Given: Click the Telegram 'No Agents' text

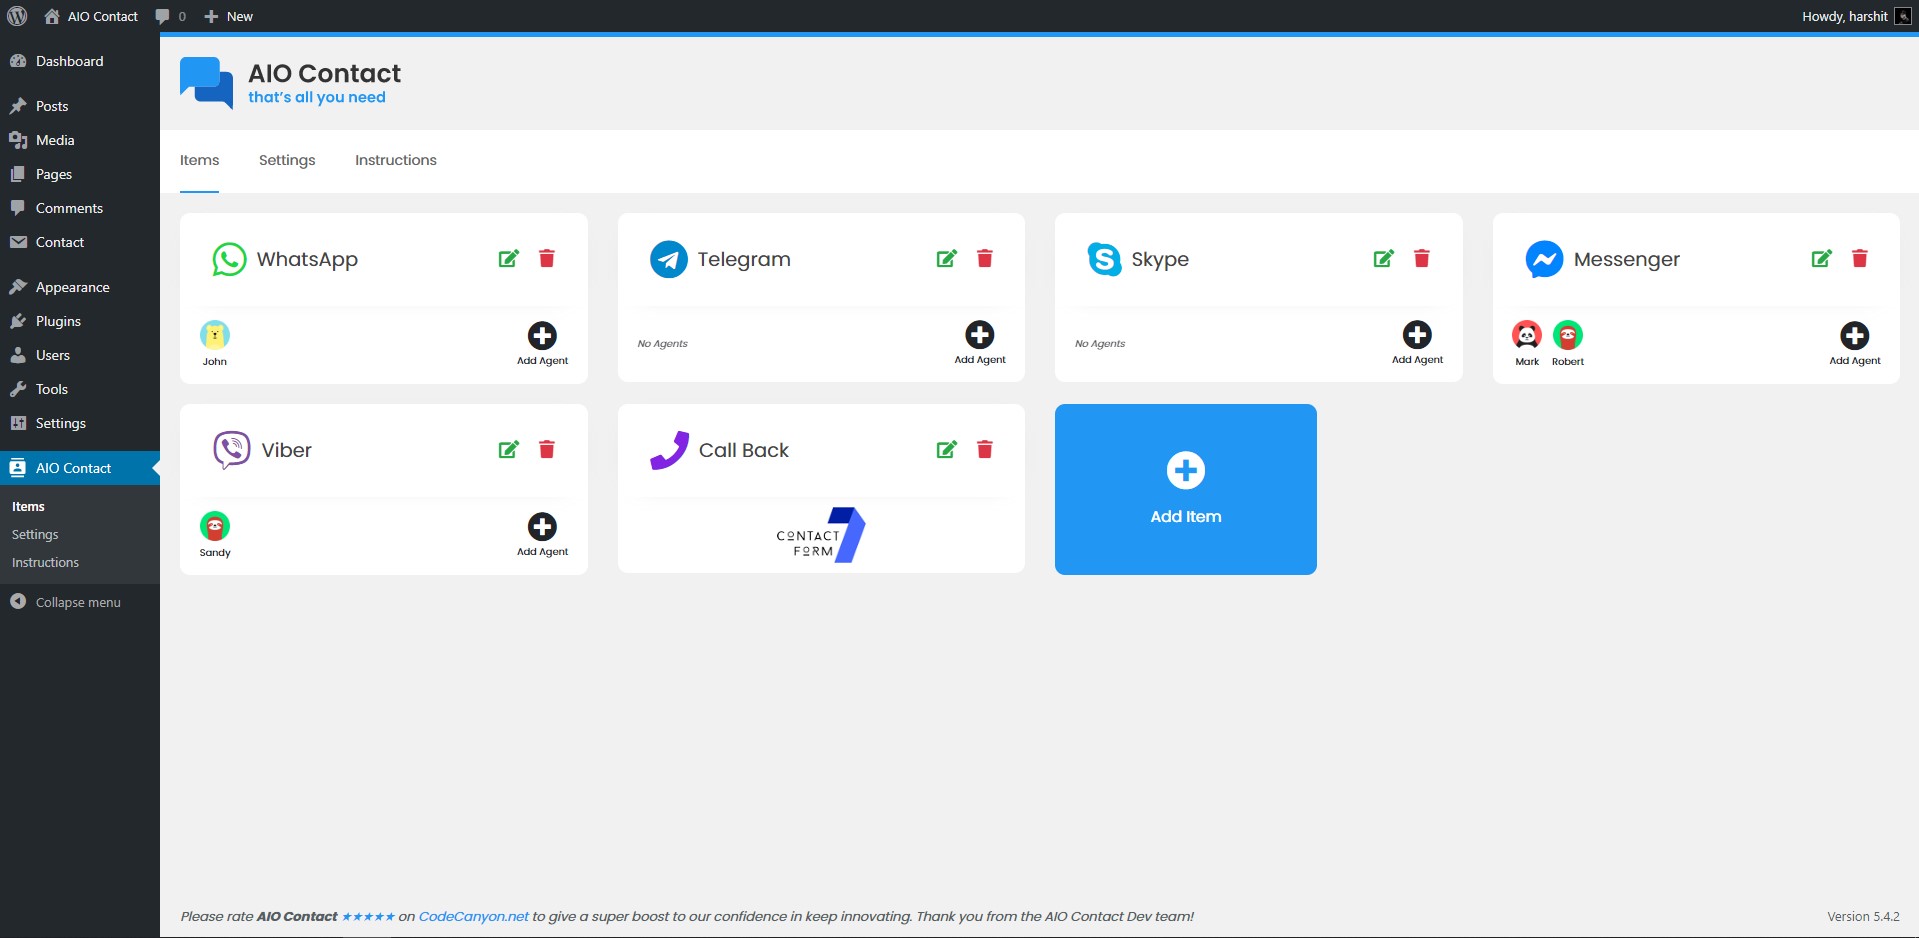Looking at the screenshot, I should point(663,344).
